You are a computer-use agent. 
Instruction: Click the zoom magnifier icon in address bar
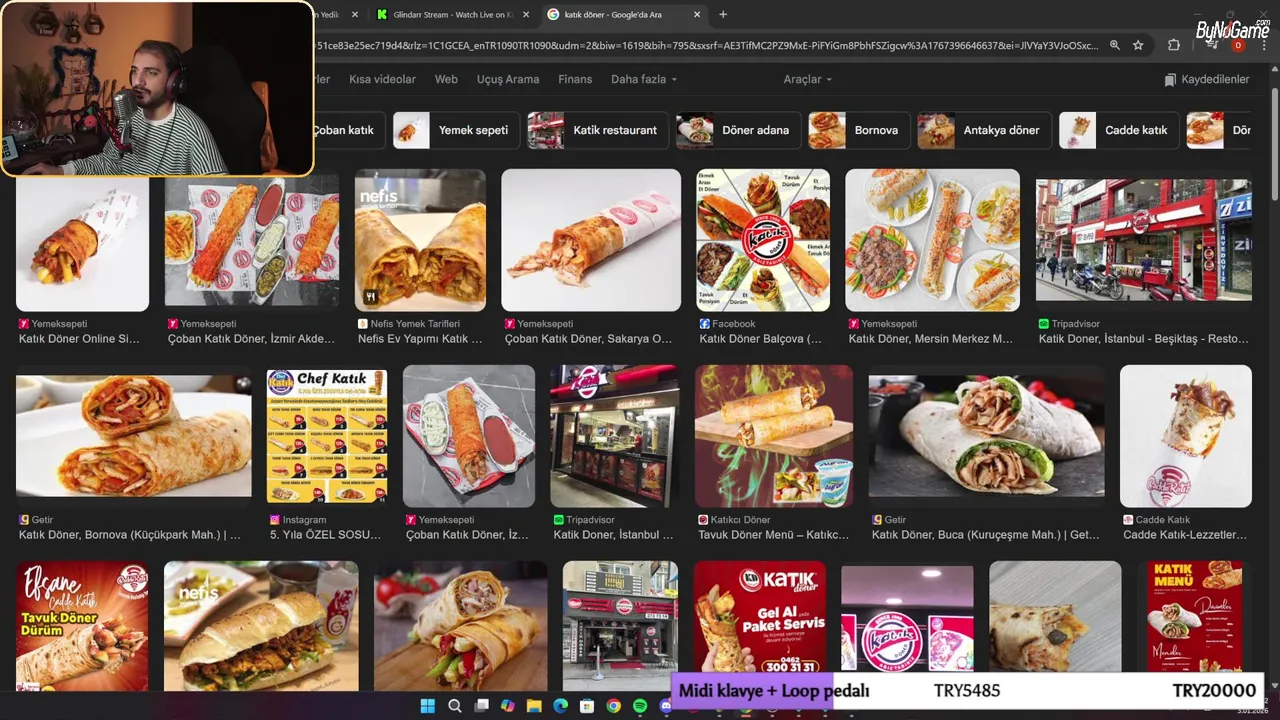coord(1114,45)
